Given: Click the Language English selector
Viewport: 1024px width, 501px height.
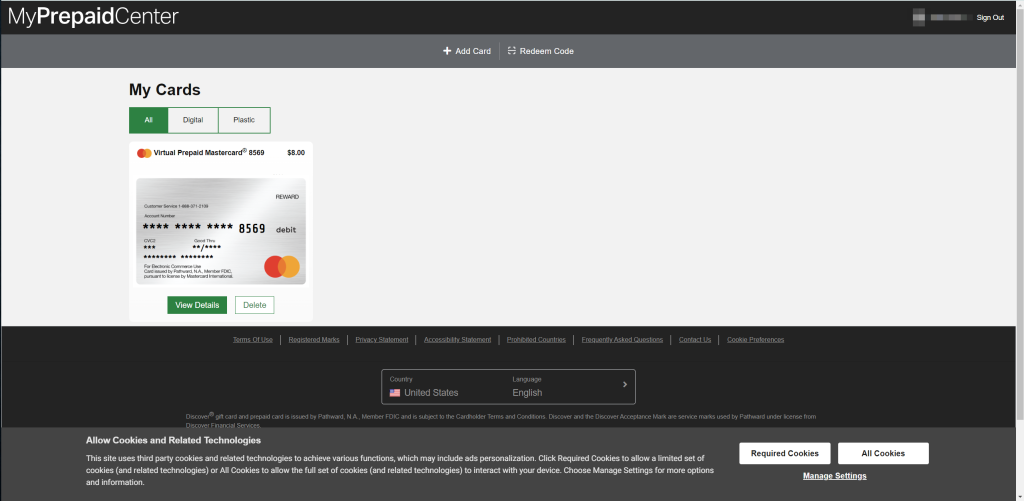Looking at the screenshot, I should pyautogui.click(x=528, y=387).
